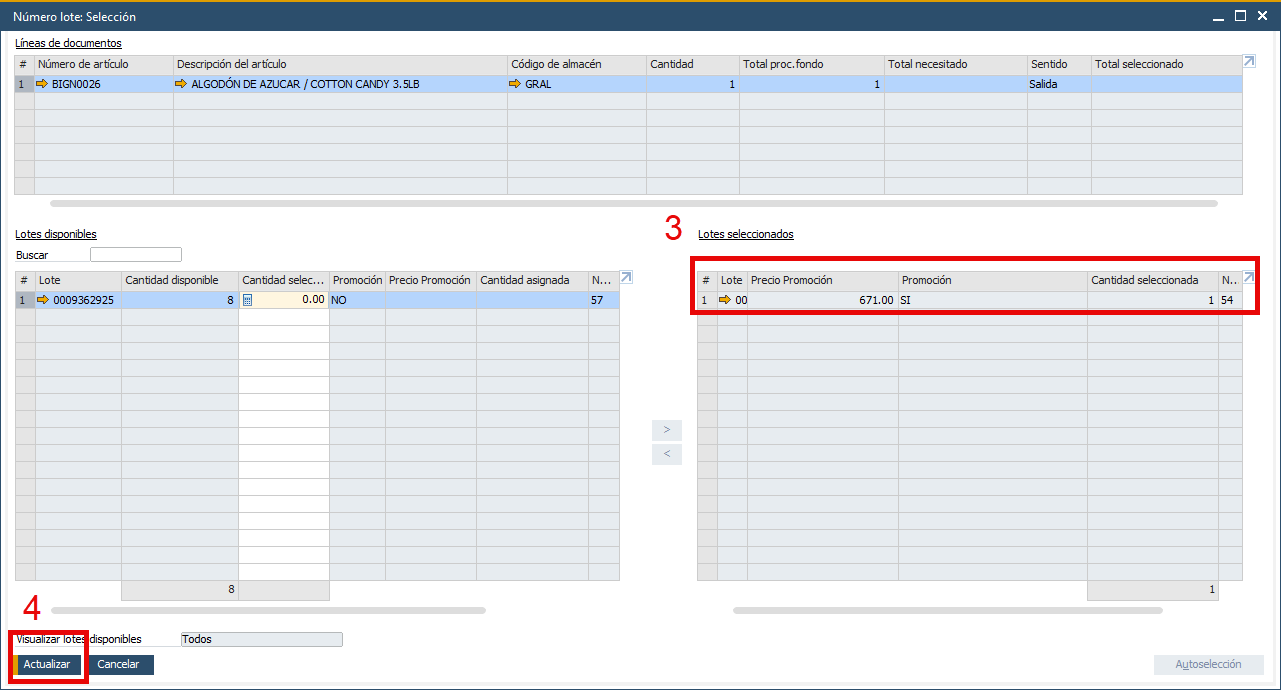Click the Salida direction cell
The image size is (1281, 690).
point(1059,84)
